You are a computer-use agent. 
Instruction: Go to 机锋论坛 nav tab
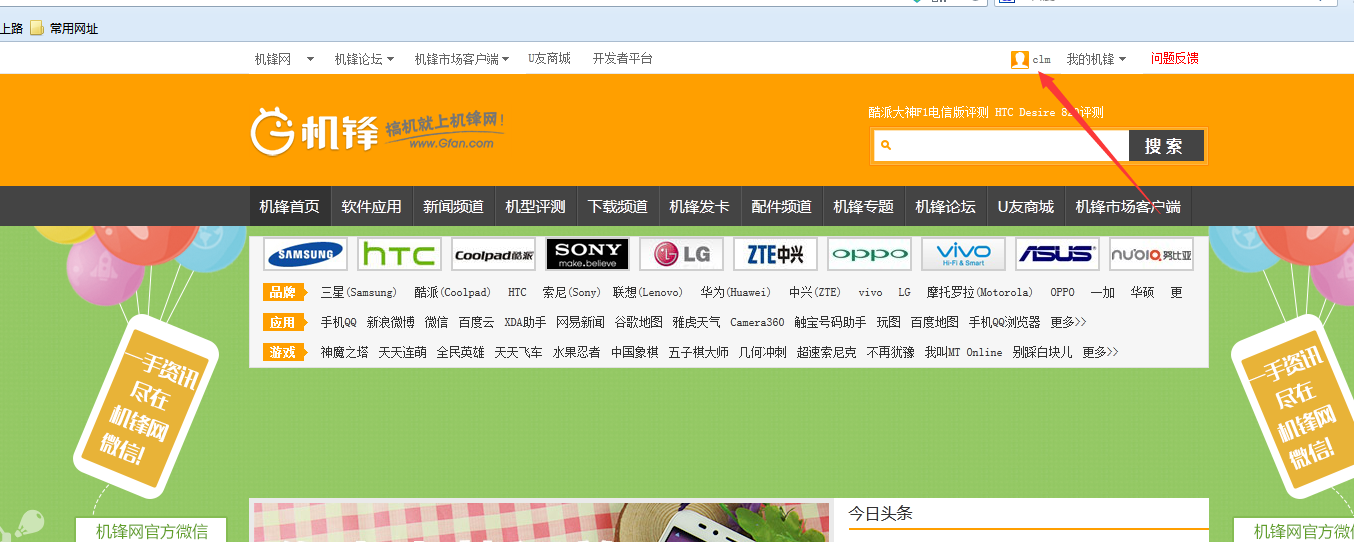[945, 206]
